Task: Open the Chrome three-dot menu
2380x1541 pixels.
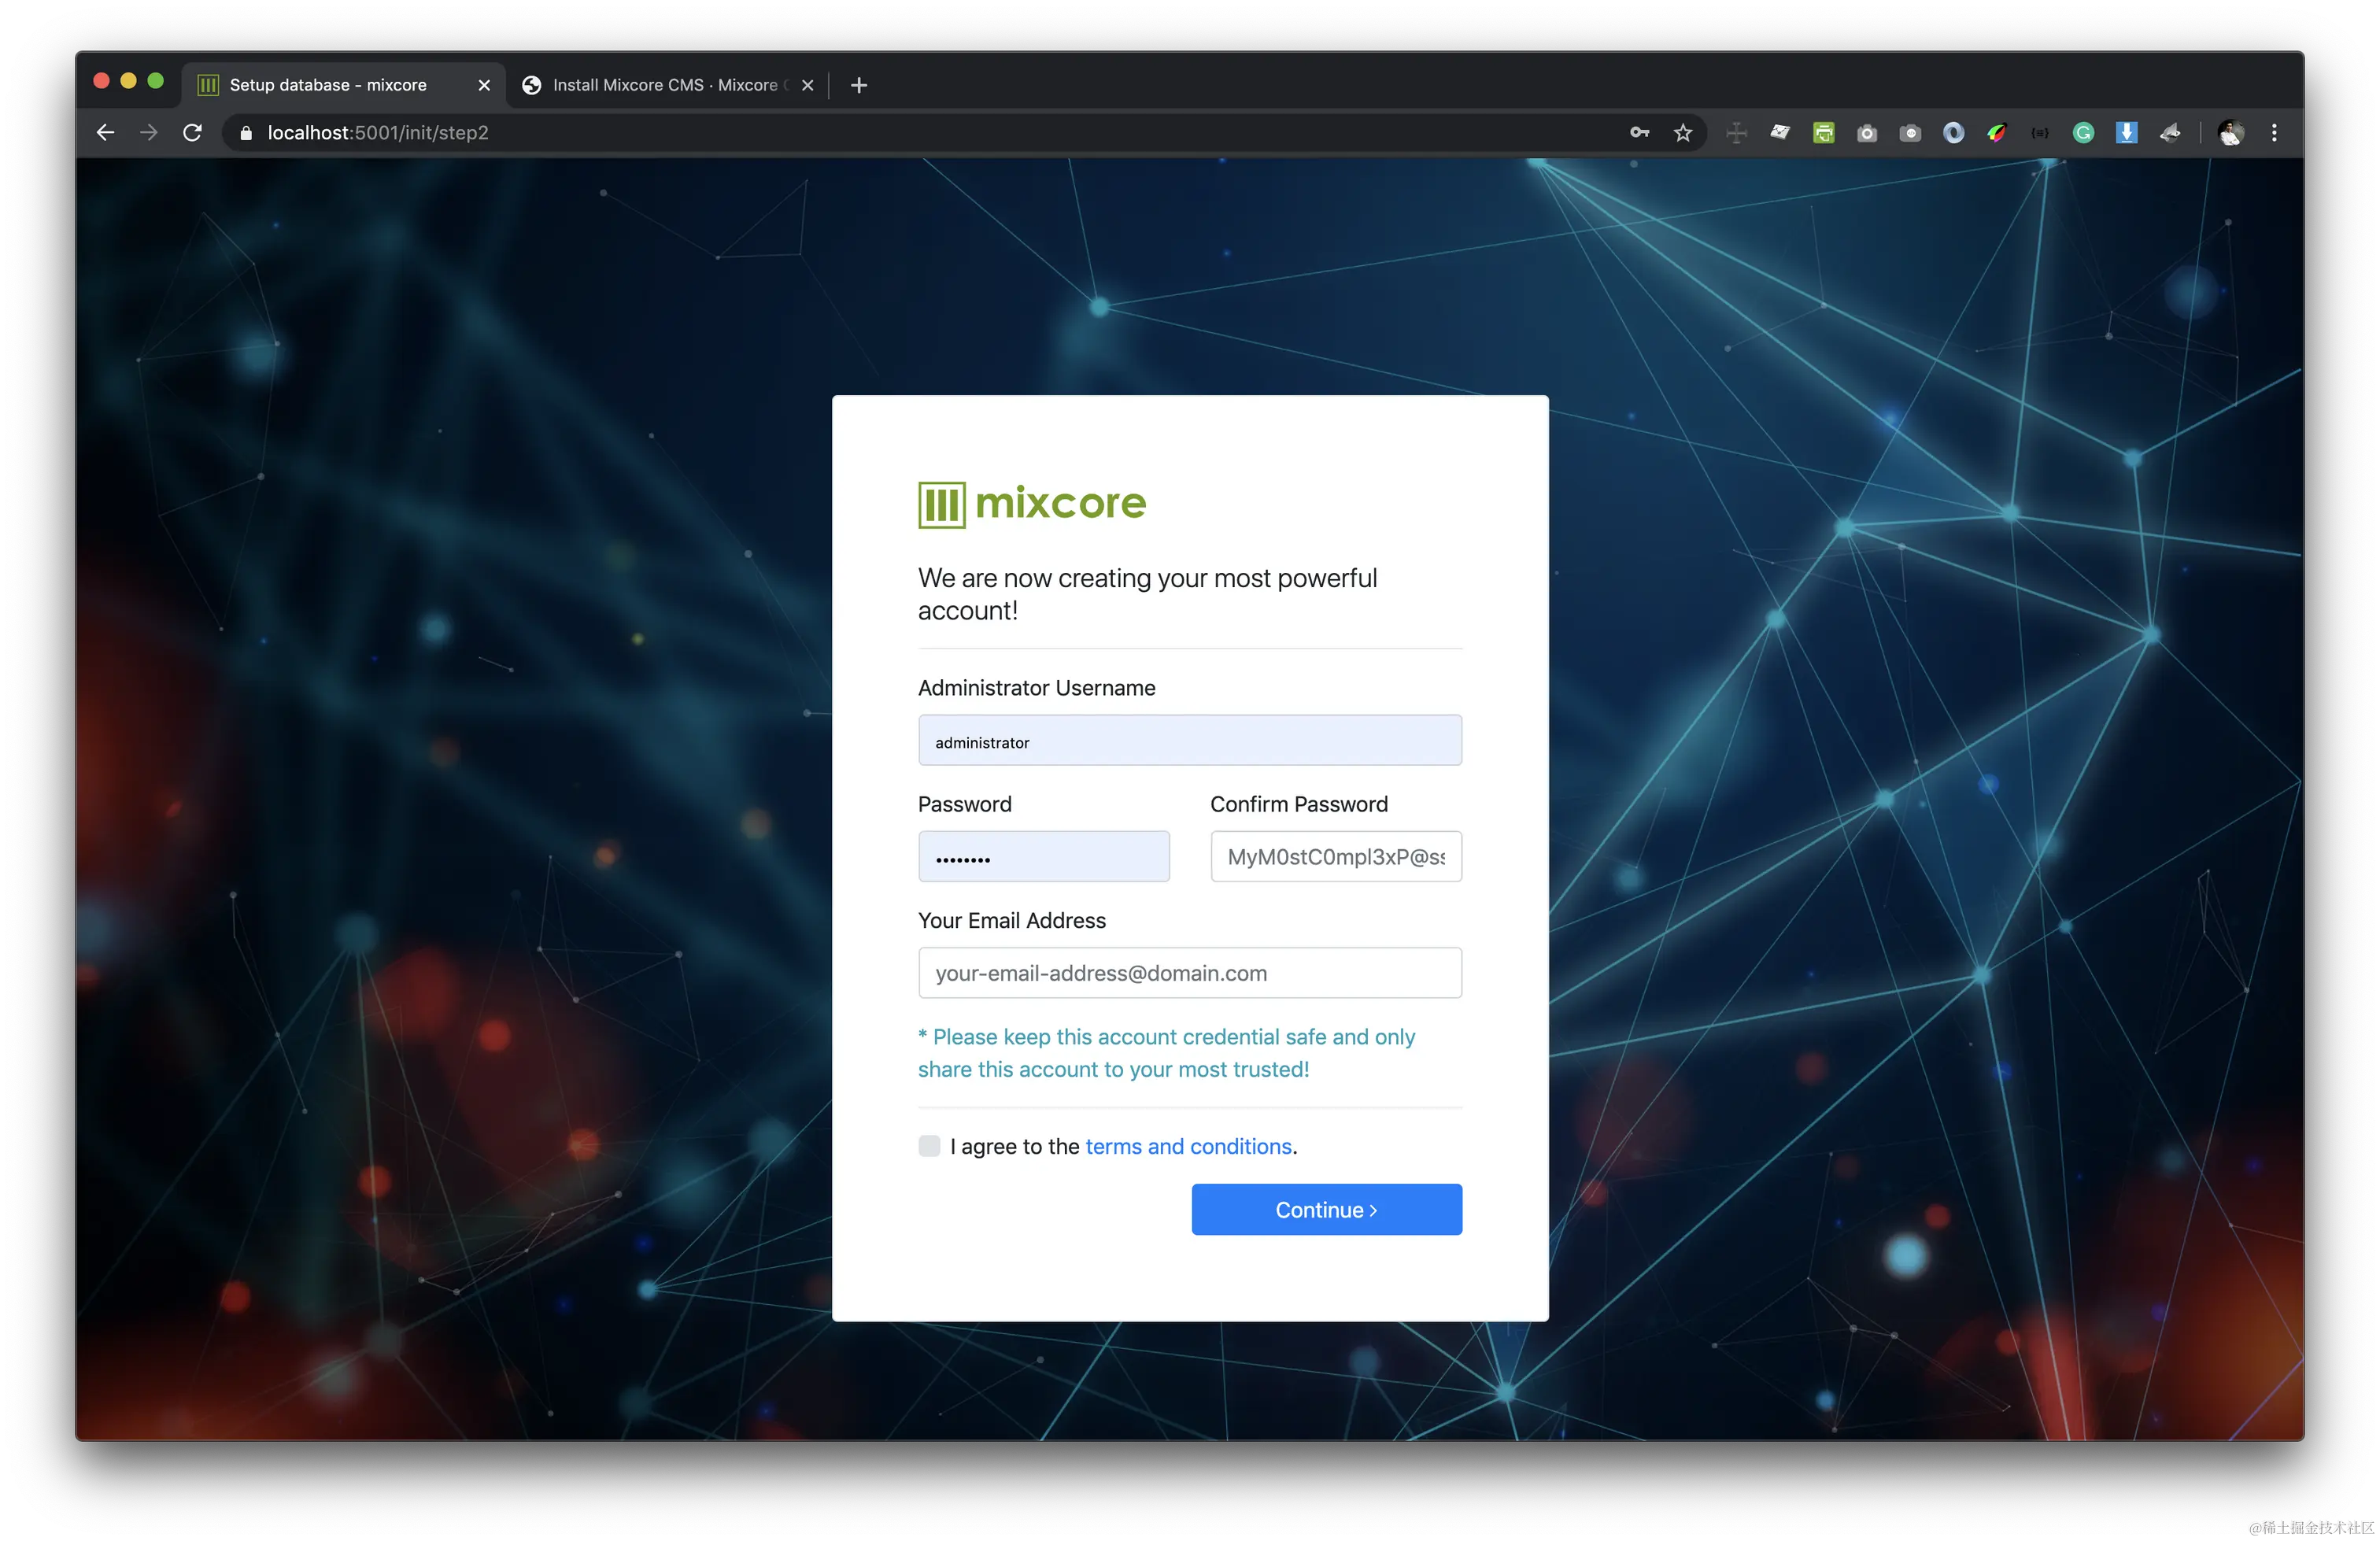Action: (x=2274, y=132)
